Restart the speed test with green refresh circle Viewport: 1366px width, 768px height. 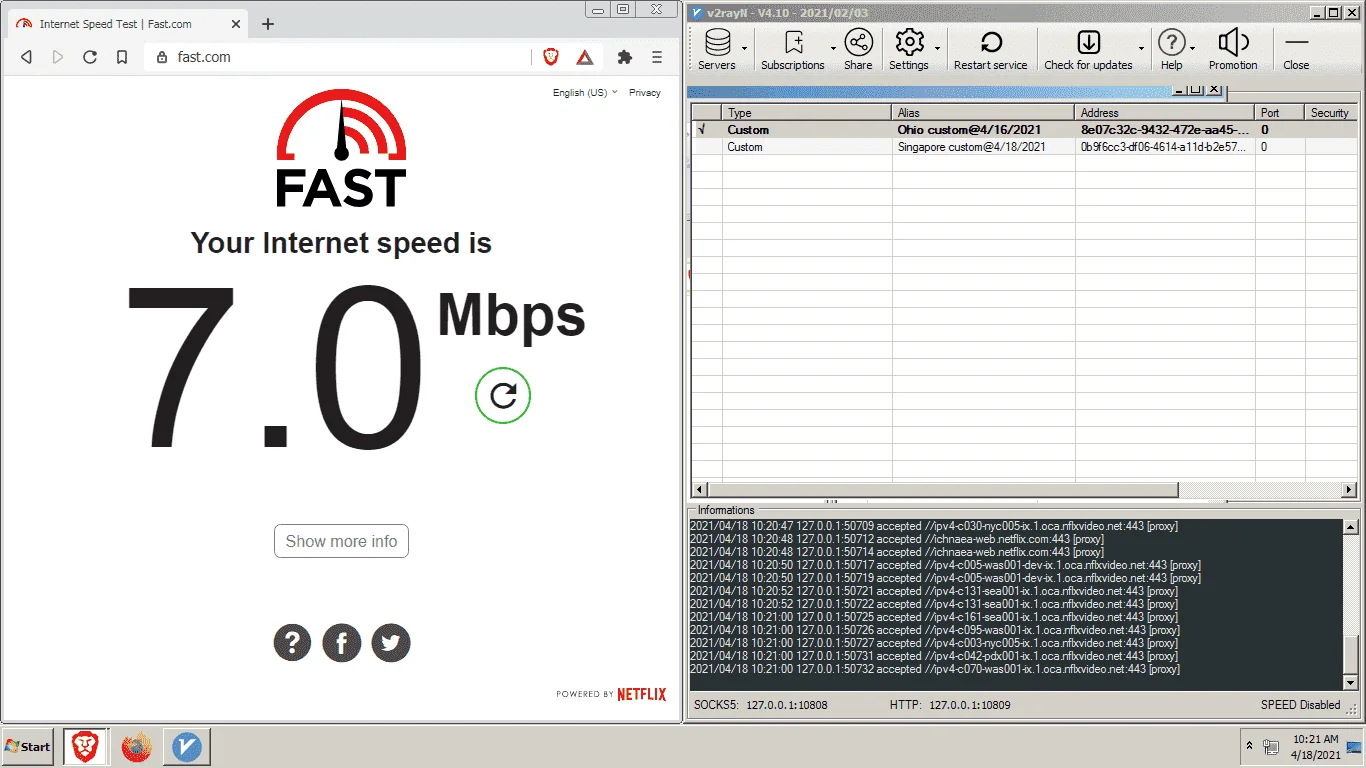(x=503, y=396)
